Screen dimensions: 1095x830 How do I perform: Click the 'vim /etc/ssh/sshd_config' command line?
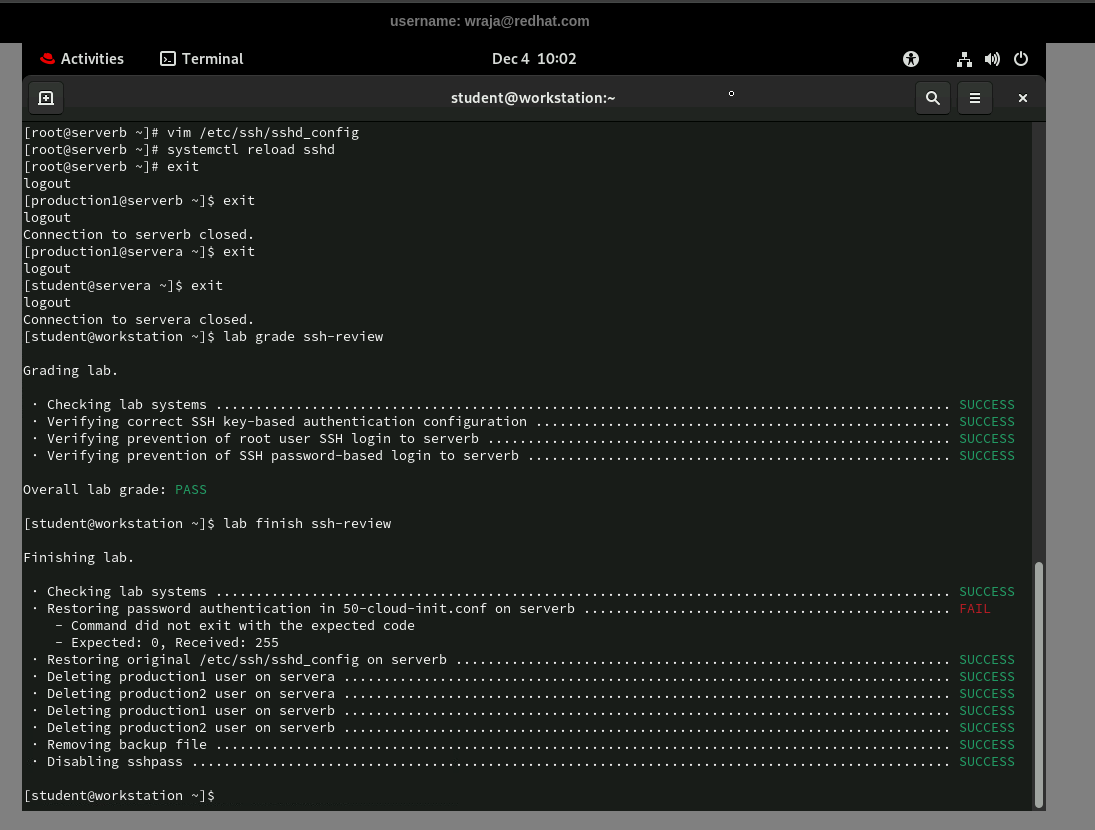(x=263, y=133)
